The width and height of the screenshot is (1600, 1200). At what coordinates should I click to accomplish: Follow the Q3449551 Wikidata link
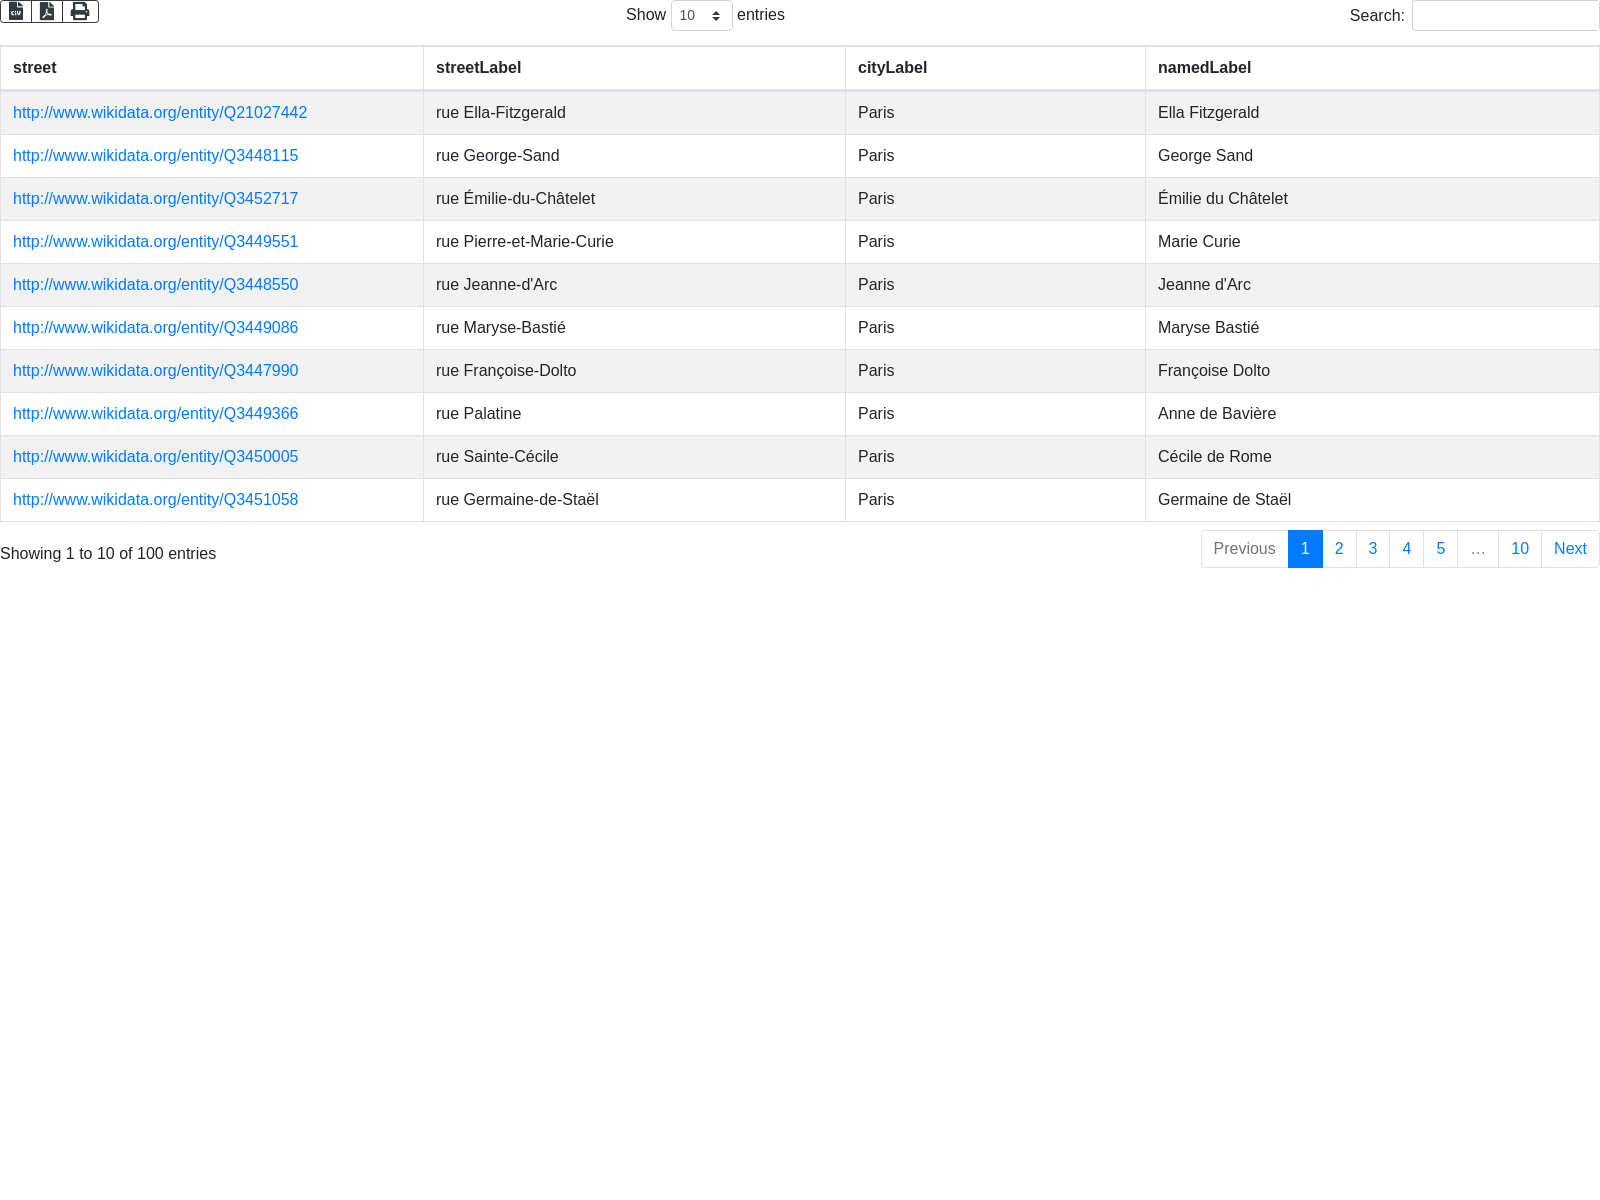click(155, 242)
